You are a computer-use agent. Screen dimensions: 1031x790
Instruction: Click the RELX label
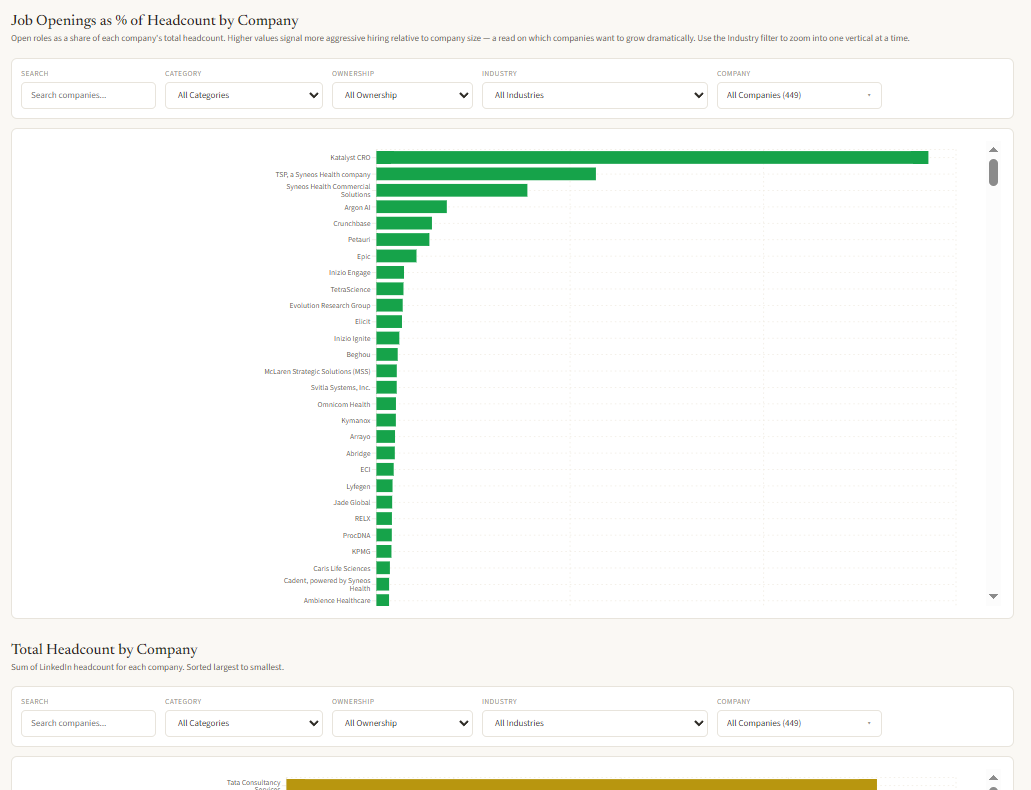(362, 519)
